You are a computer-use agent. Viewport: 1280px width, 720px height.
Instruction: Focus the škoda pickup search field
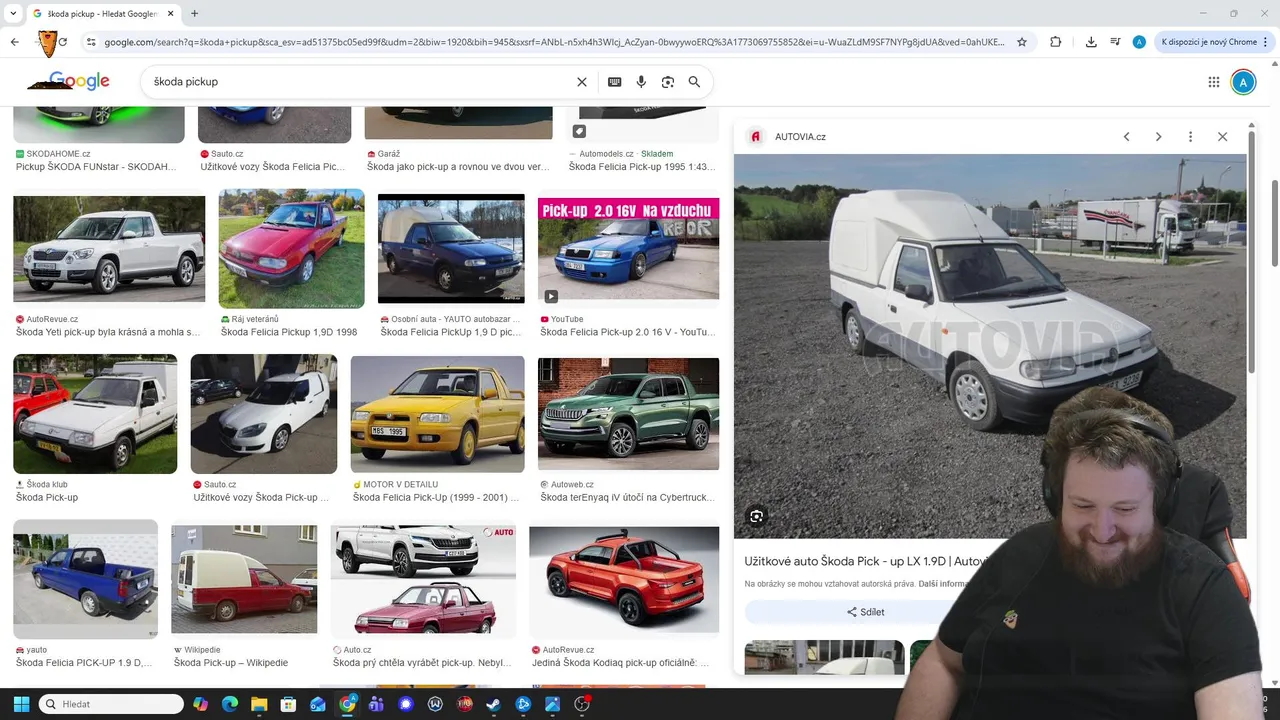pos(360,82)
